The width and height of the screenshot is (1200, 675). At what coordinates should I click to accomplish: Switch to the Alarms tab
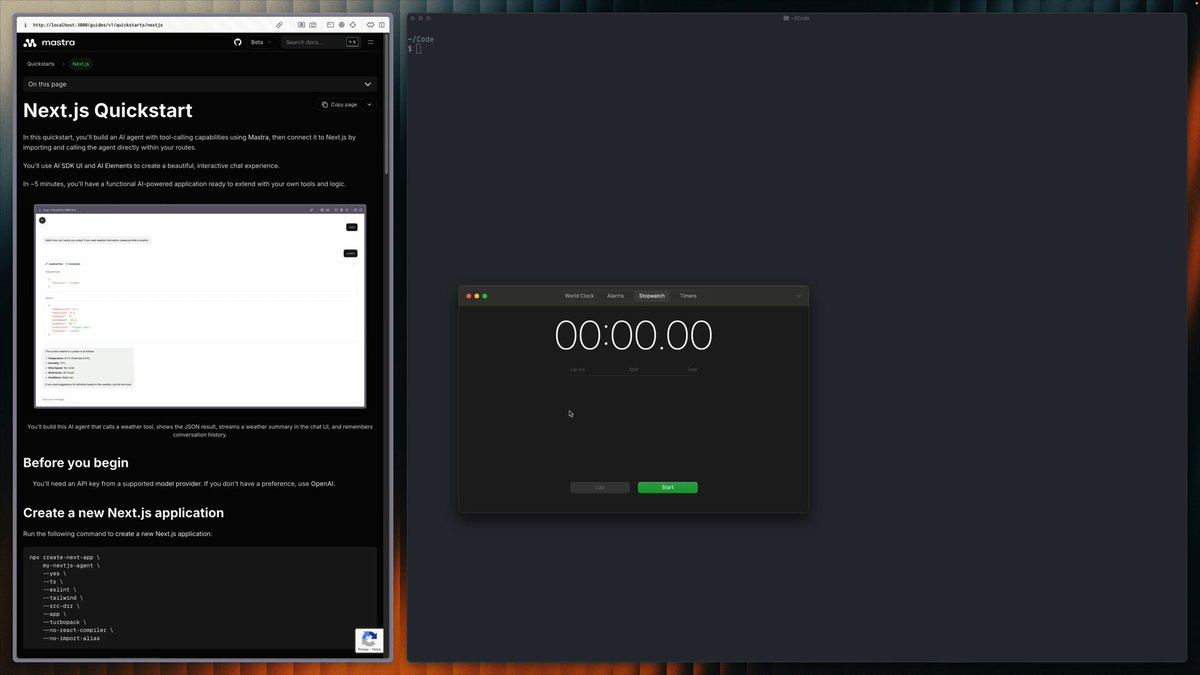click(615, 296)
